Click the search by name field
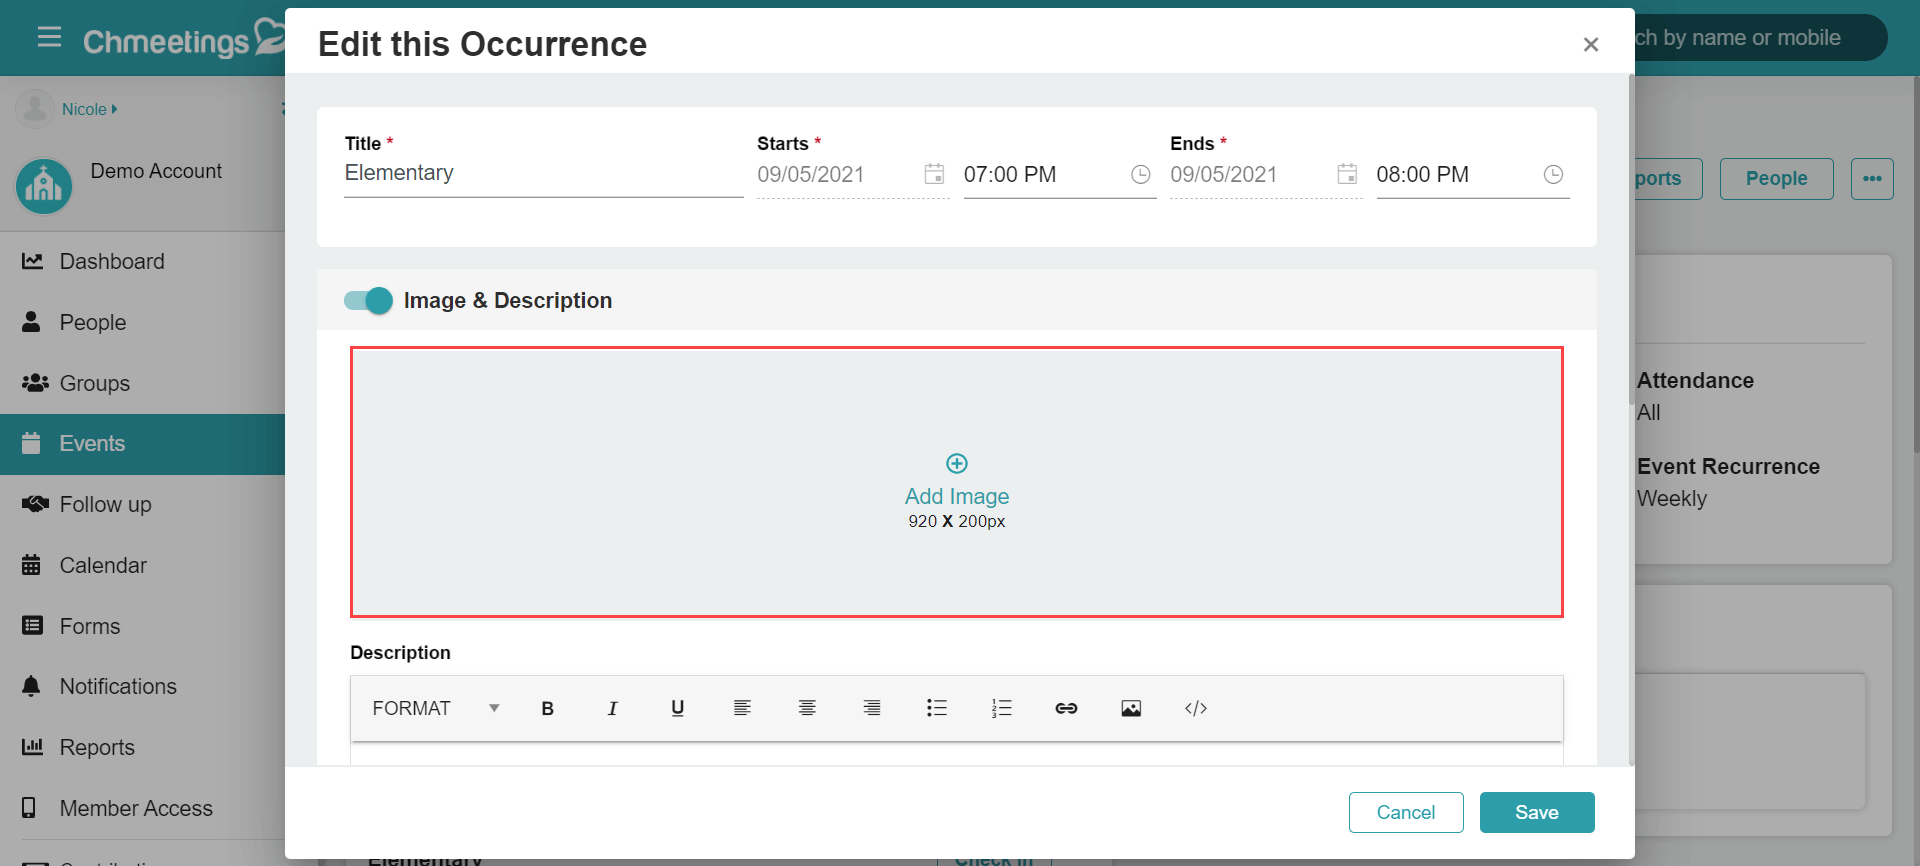Screen dimensions: 1920x866 [1760, 38]
